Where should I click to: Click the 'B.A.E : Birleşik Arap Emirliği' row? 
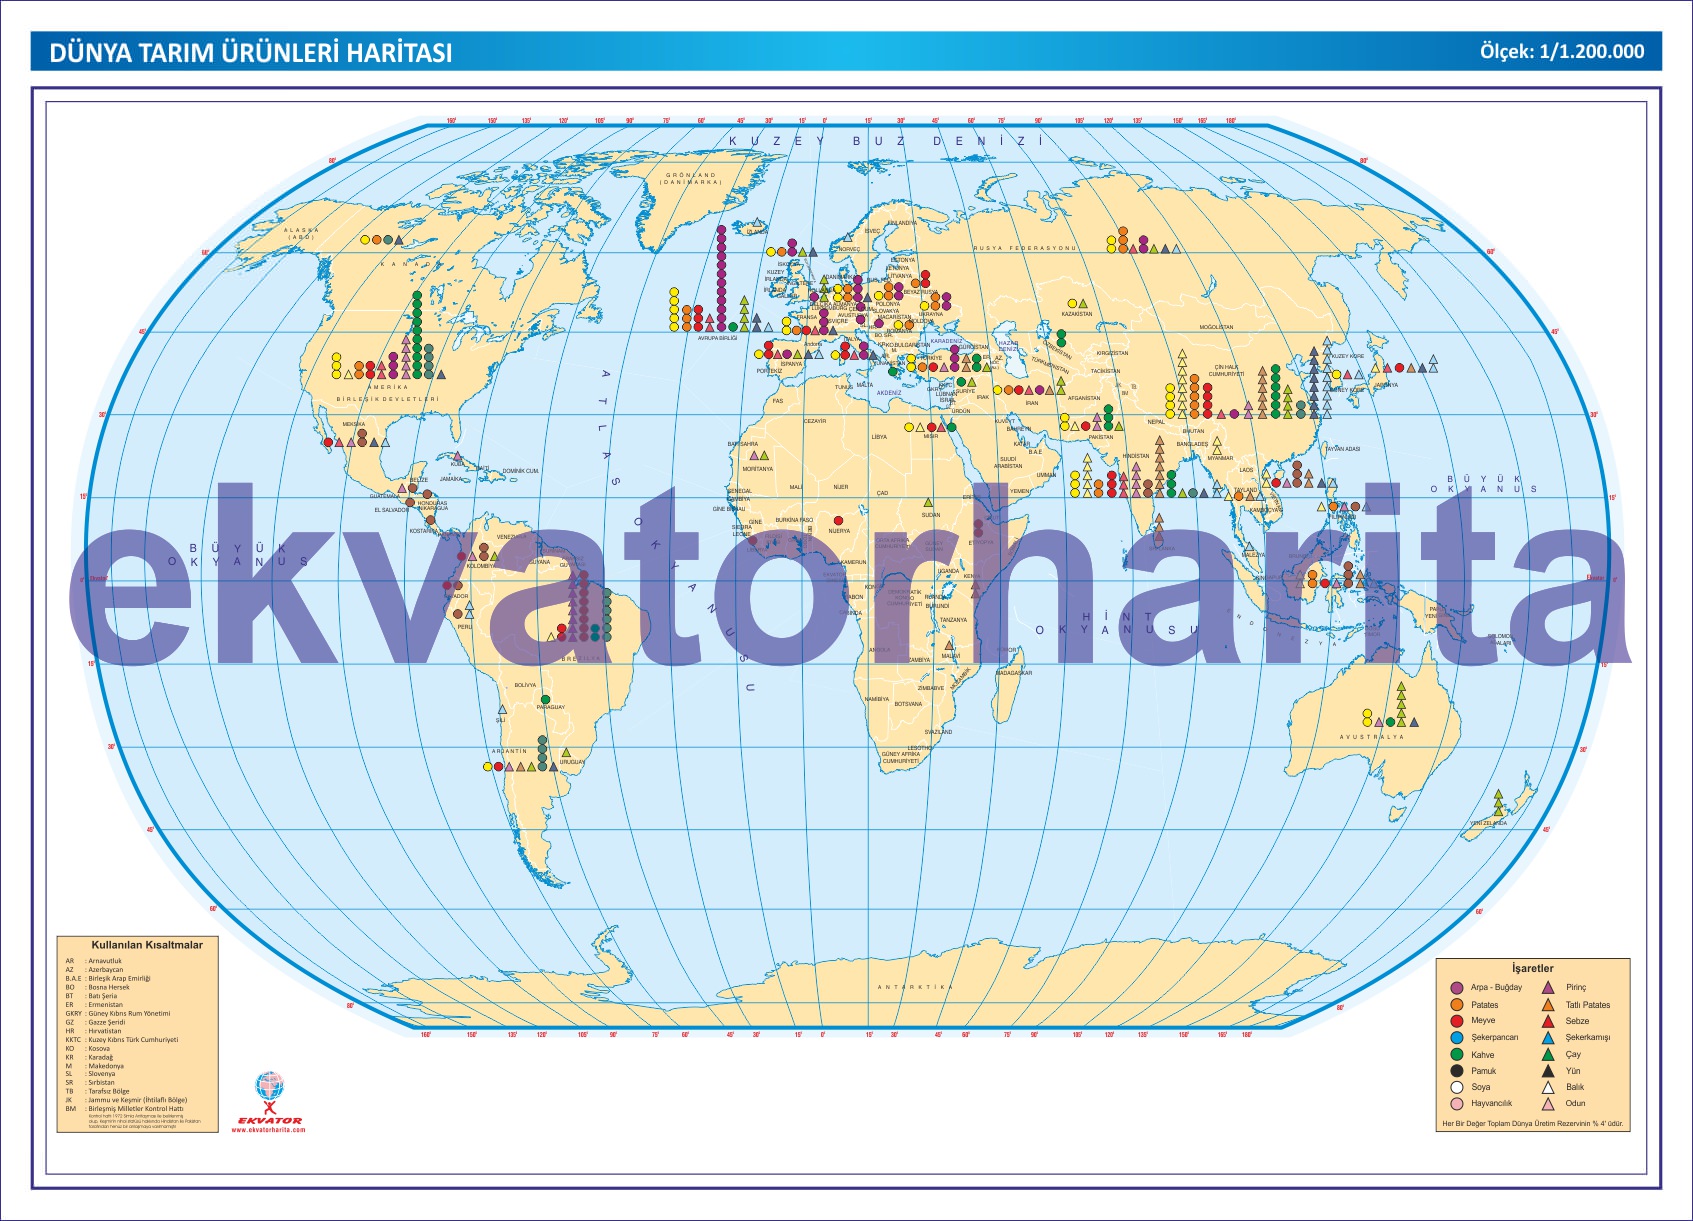[108, 979]
